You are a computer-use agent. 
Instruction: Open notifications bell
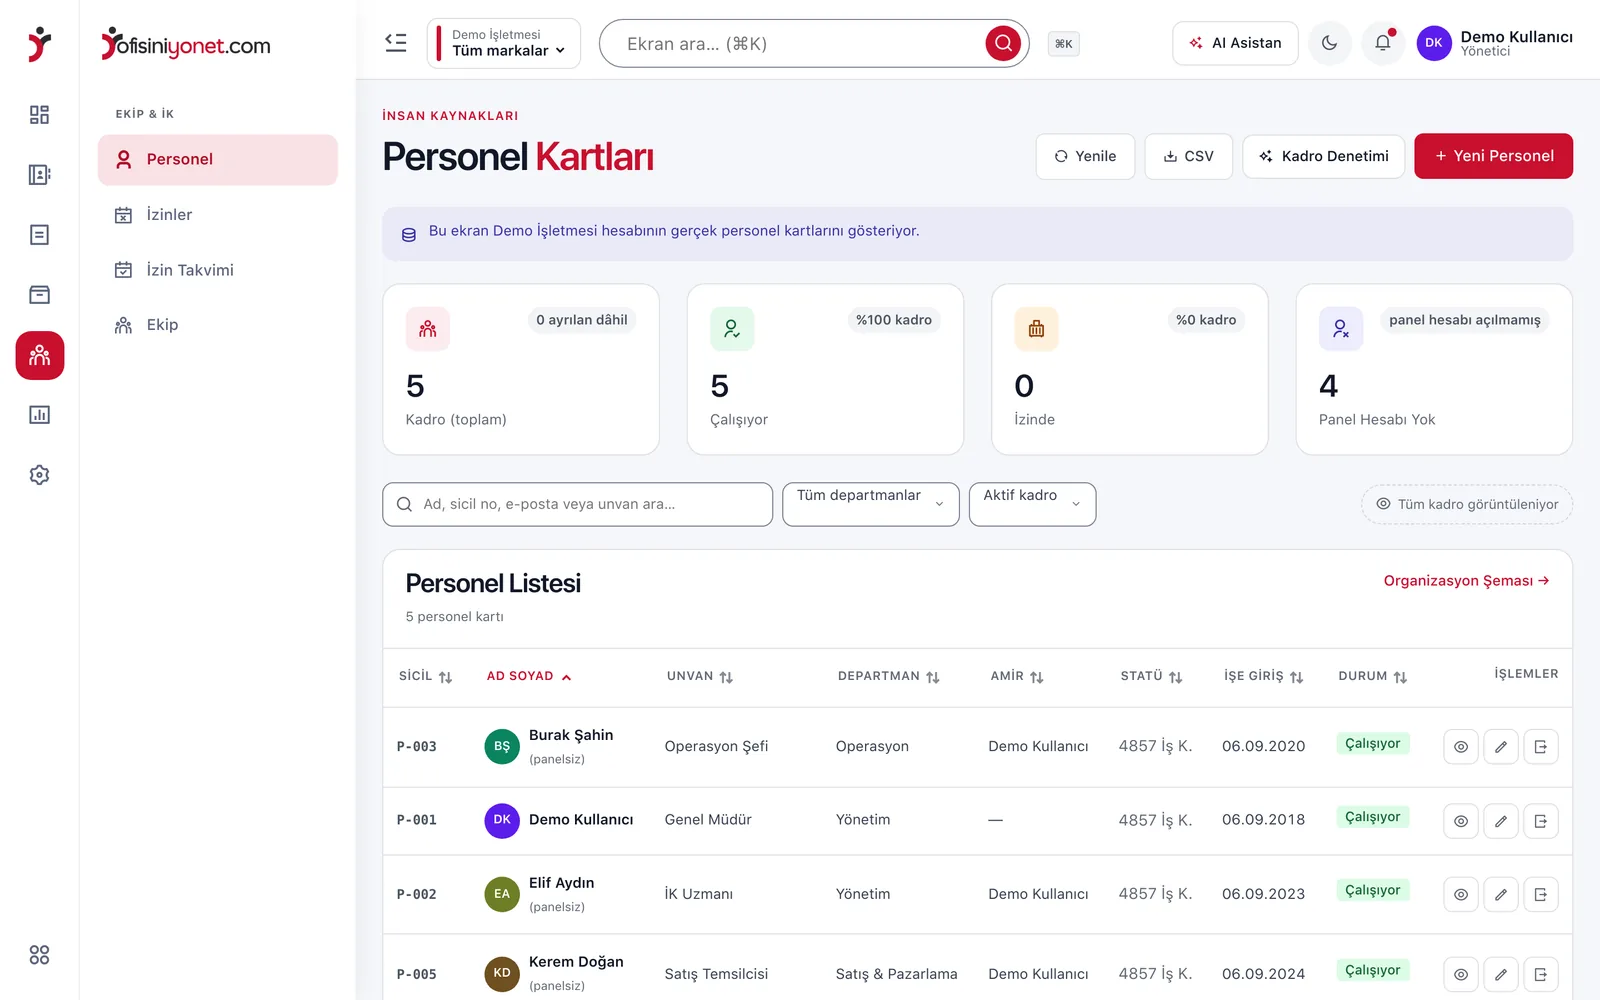[1383, 43]
